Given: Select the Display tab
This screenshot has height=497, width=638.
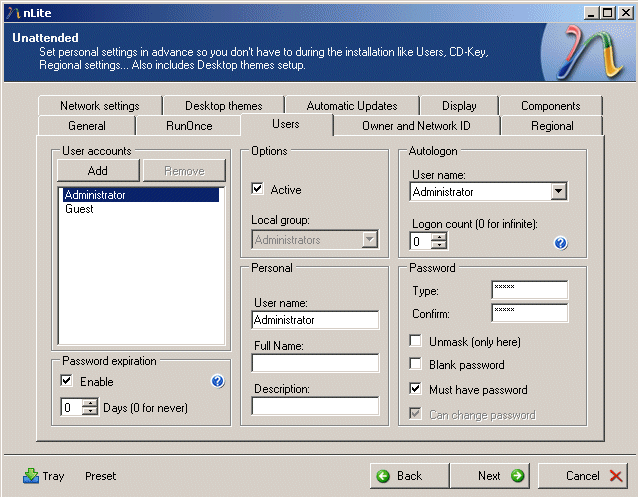Looking at the screenshot, I should pos(459,106).
